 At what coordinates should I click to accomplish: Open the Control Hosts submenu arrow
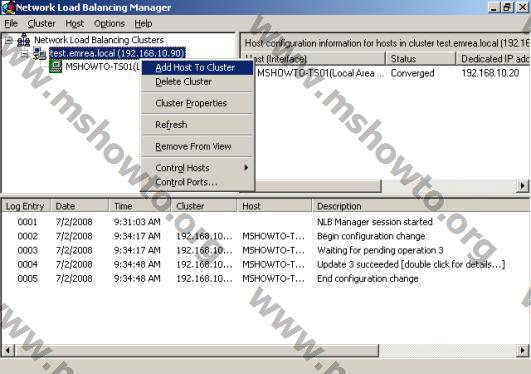[x=246, y=167]
